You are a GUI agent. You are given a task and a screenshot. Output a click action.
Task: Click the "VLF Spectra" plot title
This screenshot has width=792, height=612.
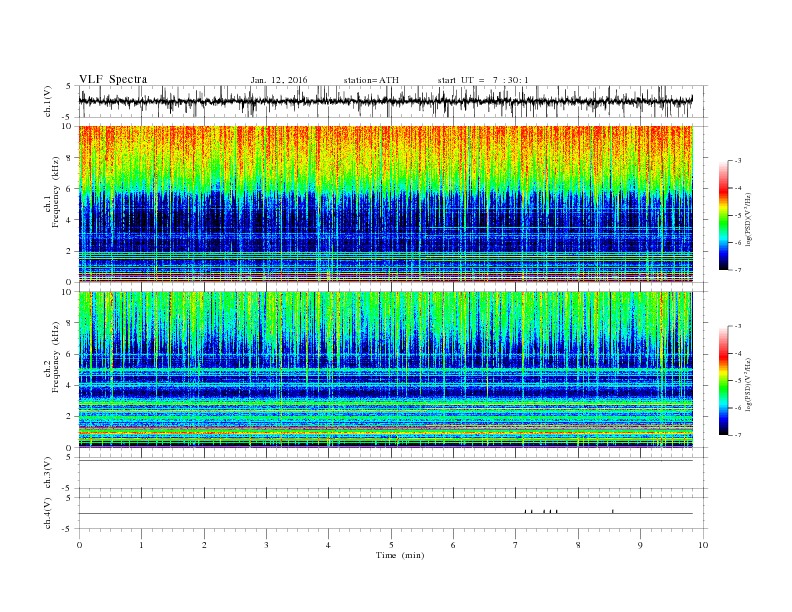113,79
